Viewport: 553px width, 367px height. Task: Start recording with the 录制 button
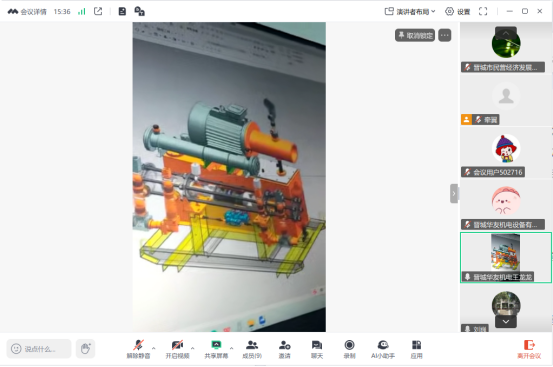pos(349,349)
